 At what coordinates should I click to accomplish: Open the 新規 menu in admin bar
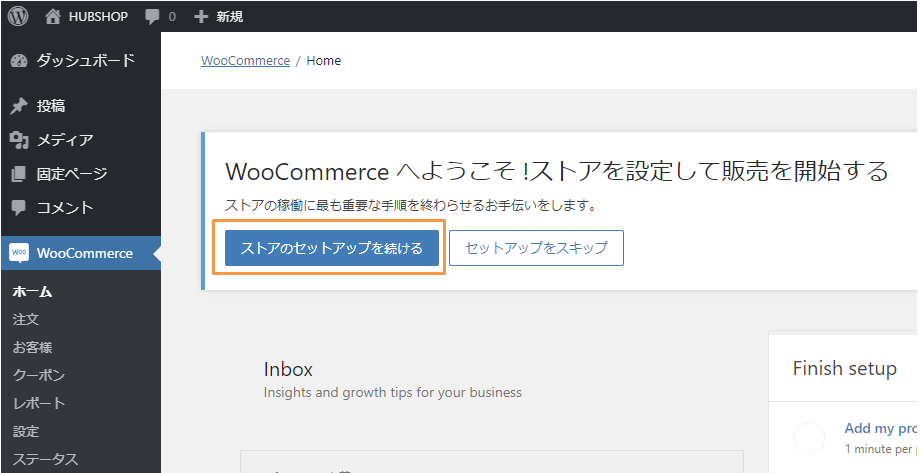click(x=229, y=16)
